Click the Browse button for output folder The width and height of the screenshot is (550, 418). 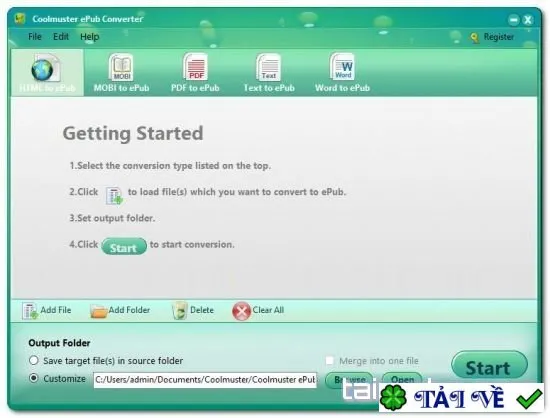[x=349, y=380]
